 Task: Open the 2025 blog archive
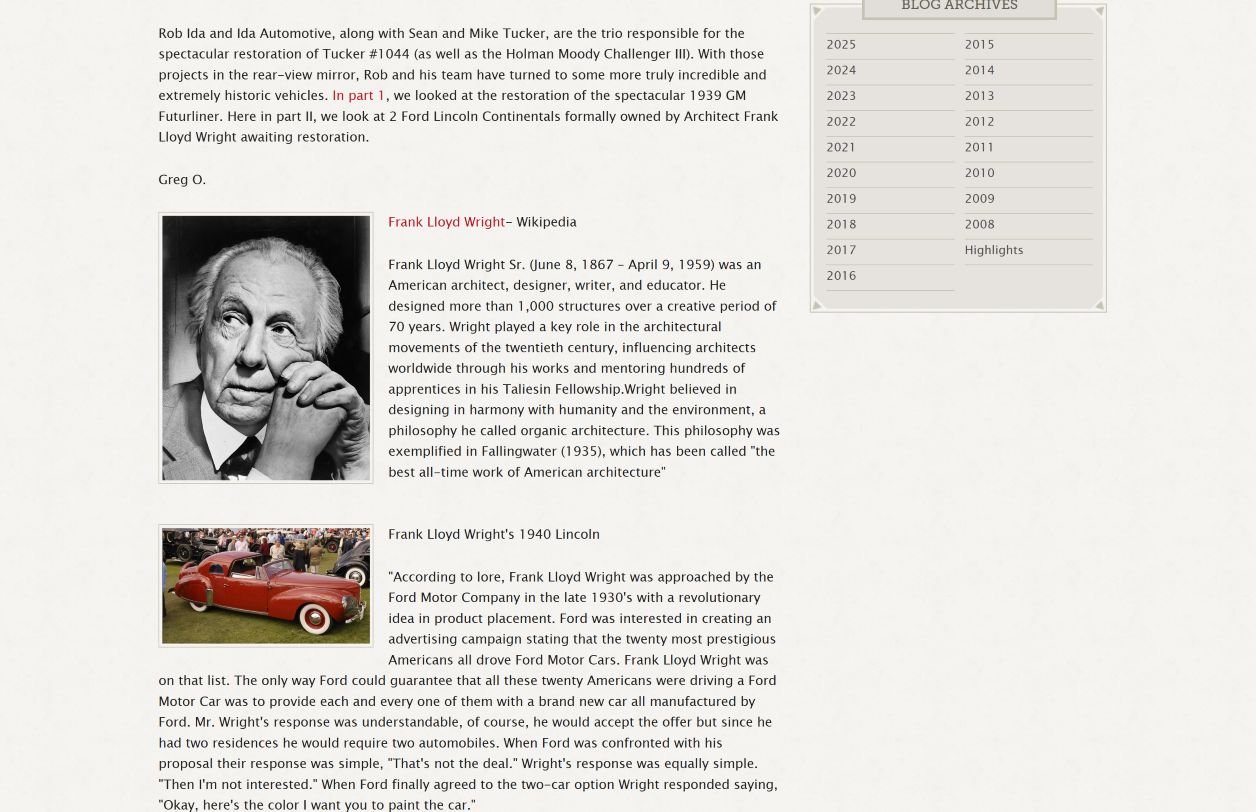[841, 45]
